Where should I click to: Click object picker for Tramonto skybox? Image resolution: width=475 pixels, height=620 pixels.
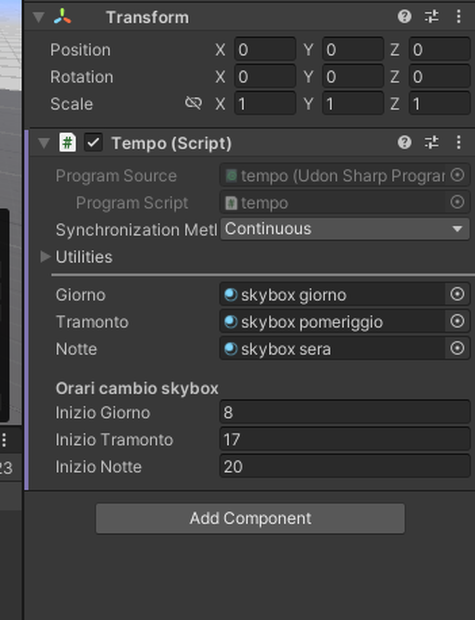click(x=457, y=321)
